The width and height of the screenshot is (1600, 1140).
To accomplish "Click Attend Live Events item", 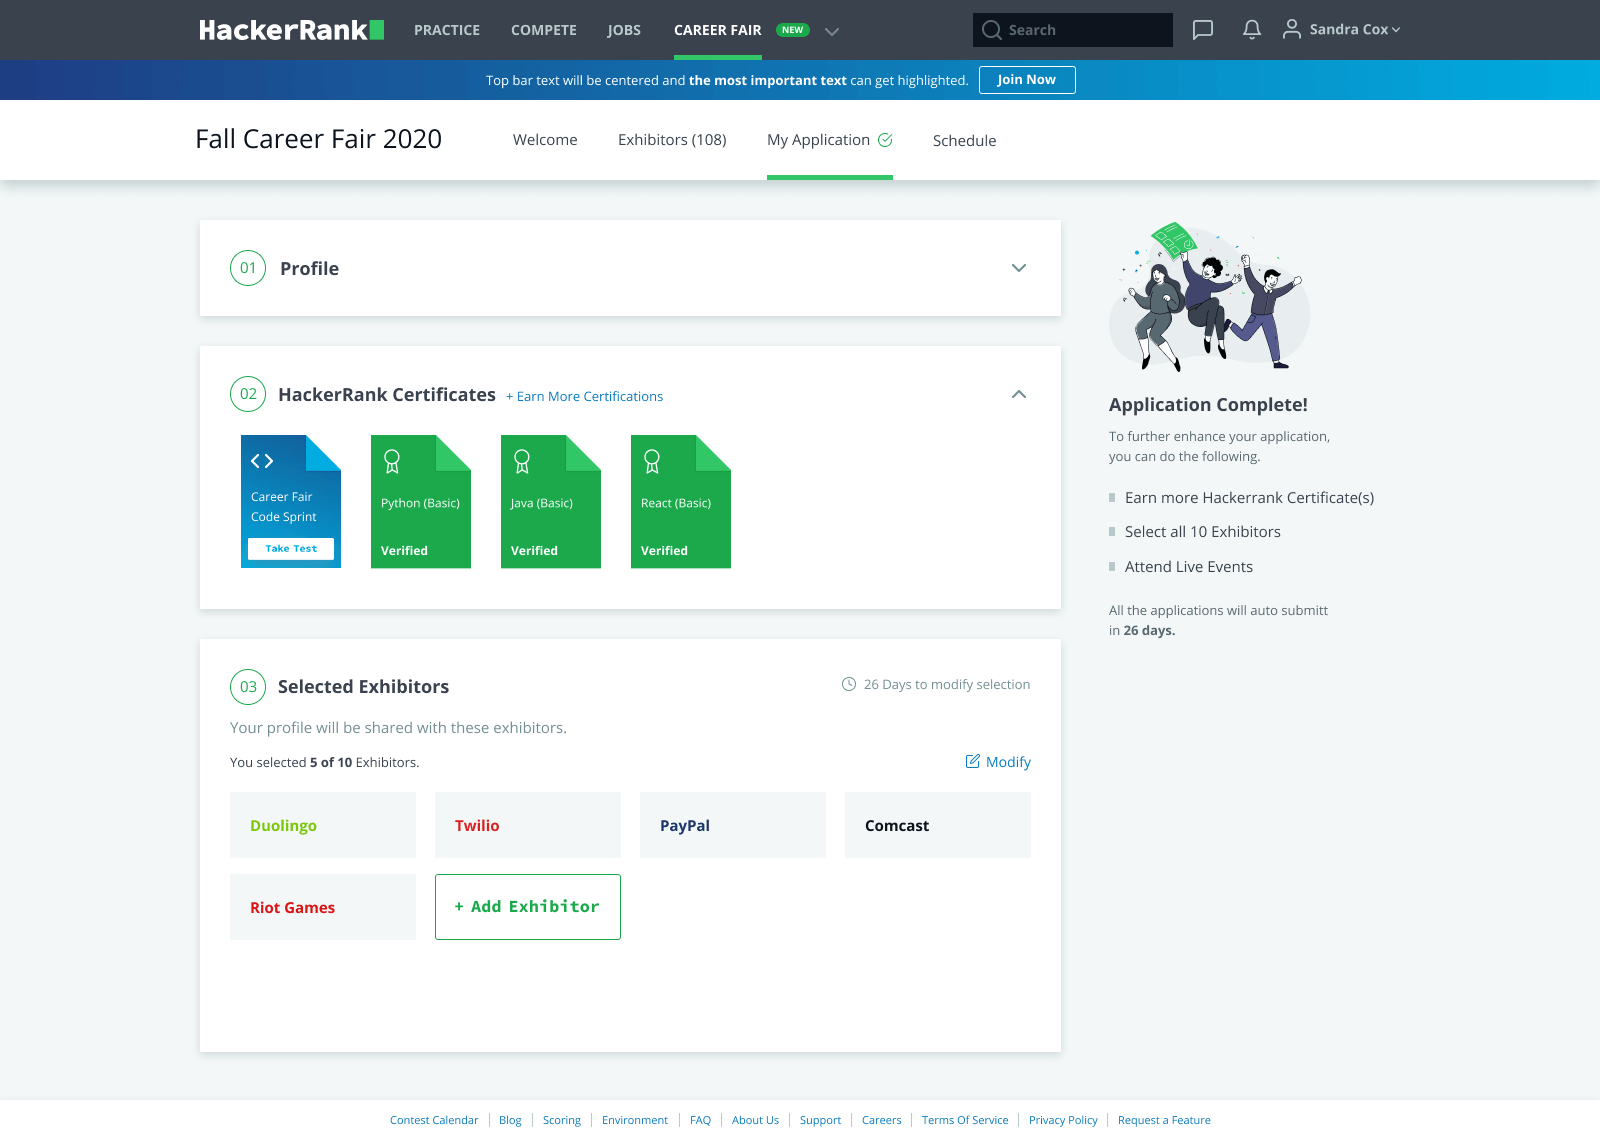I will click(x=1189, y=567).
